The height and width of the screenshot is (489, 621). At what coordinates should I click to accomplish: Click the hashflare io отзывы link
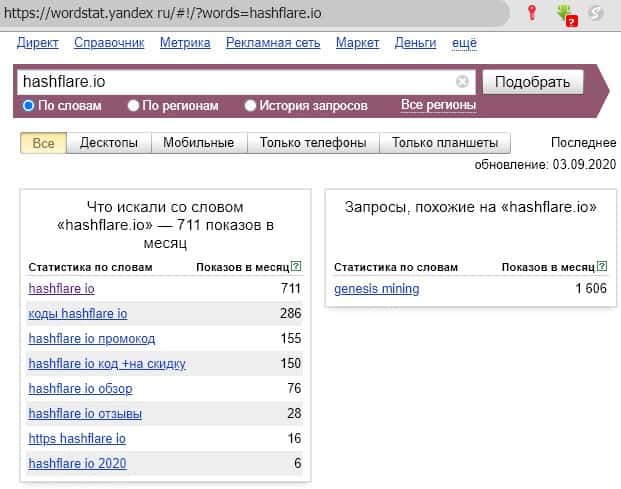[x=85, y=414]
